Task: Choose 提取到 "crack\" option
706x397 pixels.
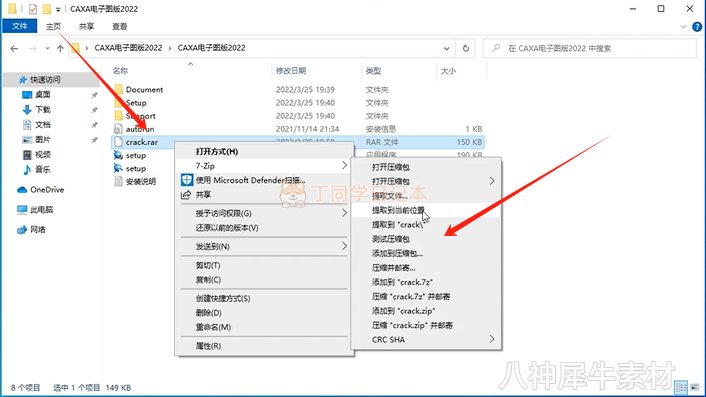Action: click(x=426, y=225)
